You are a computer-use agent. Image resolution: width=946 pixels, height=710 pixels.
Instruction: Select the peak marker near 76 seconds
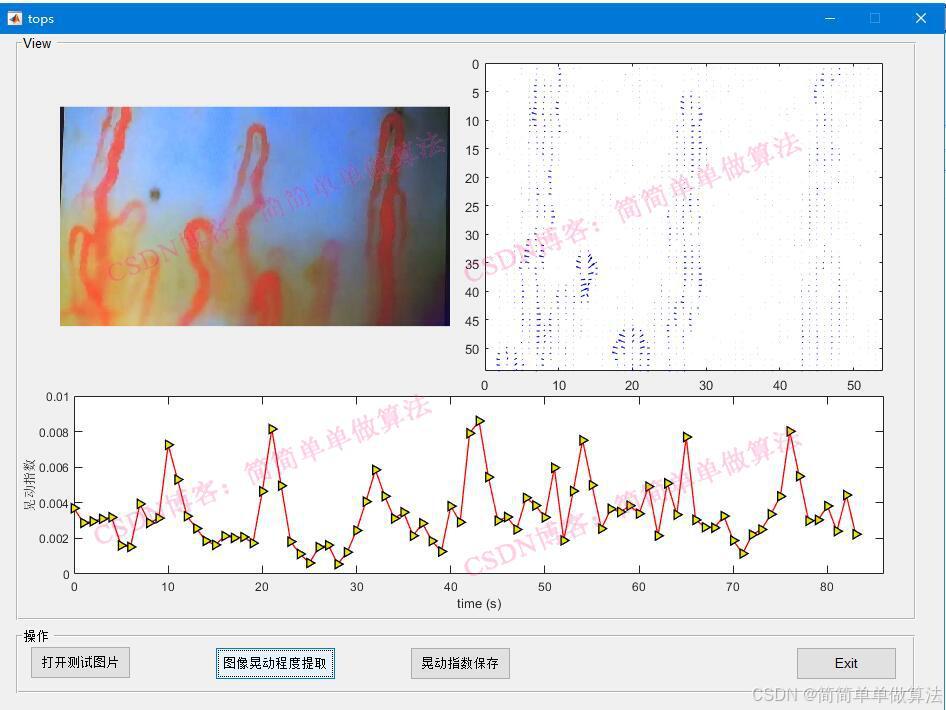791,431
